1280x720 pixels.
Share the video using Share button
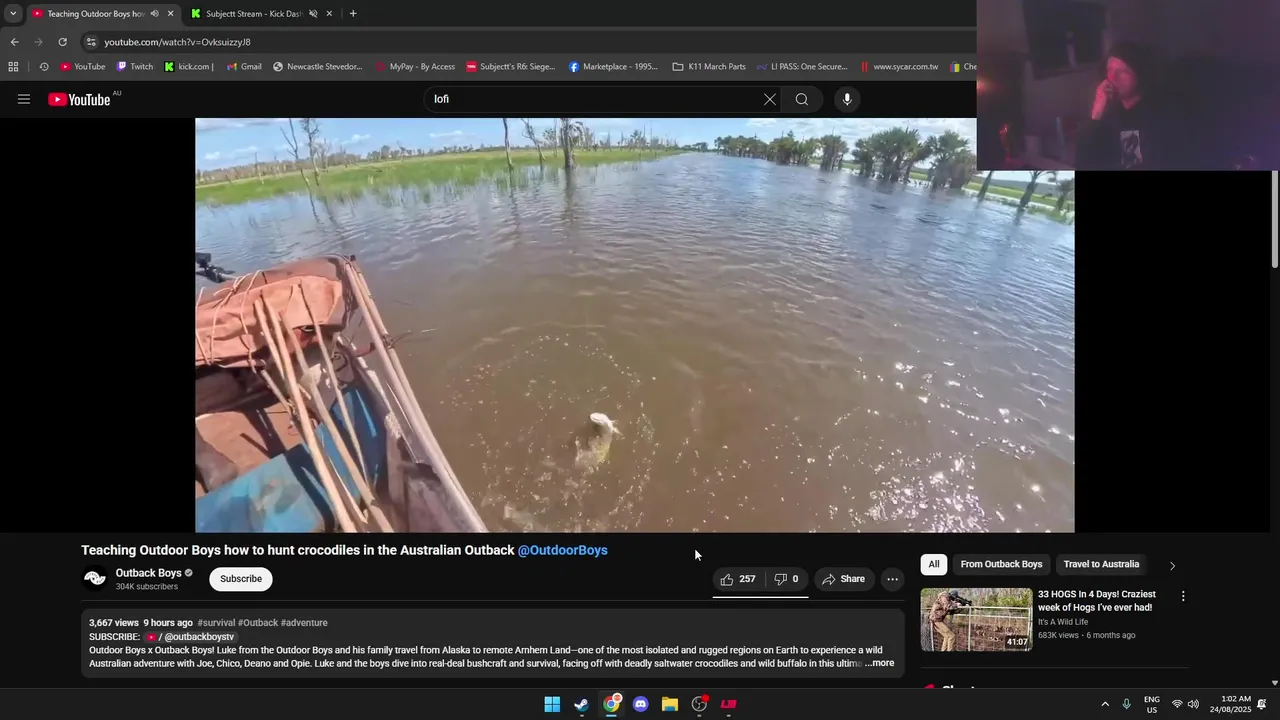click(843, 579)
